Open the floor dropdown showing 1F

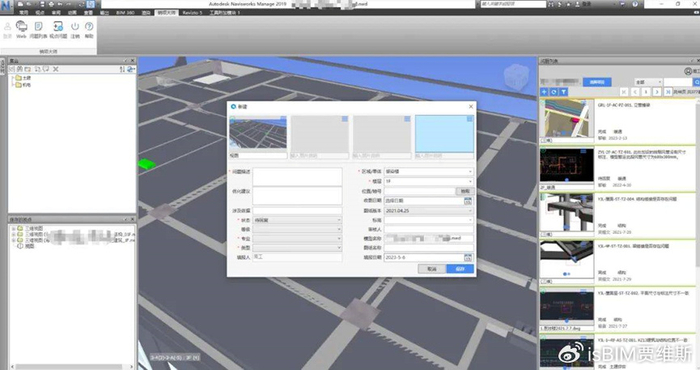429,181
